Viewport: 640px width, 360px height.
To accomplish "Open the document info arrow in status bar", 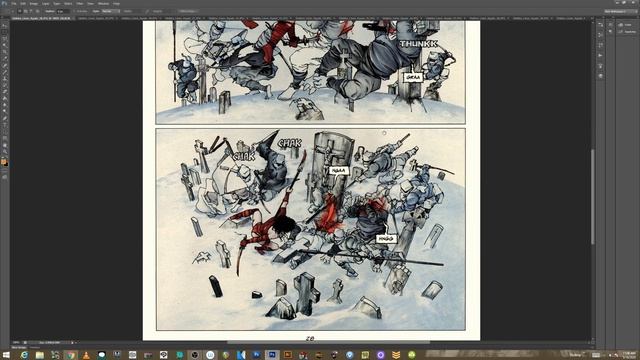I will [73, 342].
